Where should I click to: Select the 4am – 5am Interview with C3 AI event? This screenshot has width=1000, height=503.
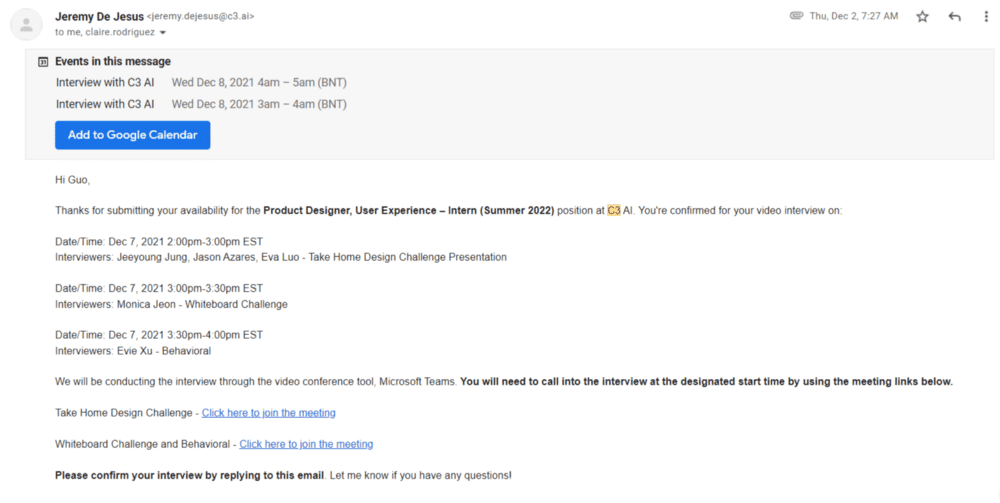pyautogui.click(x=201, y=82)
